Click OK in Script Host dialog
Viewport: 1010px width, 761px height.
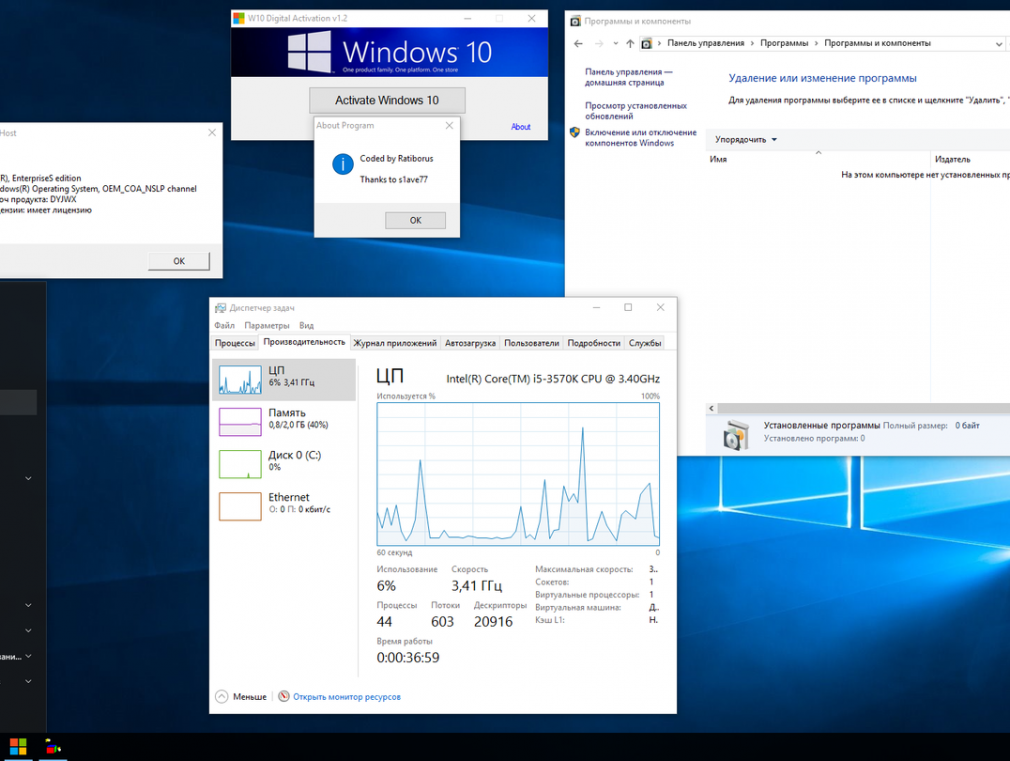179,261
